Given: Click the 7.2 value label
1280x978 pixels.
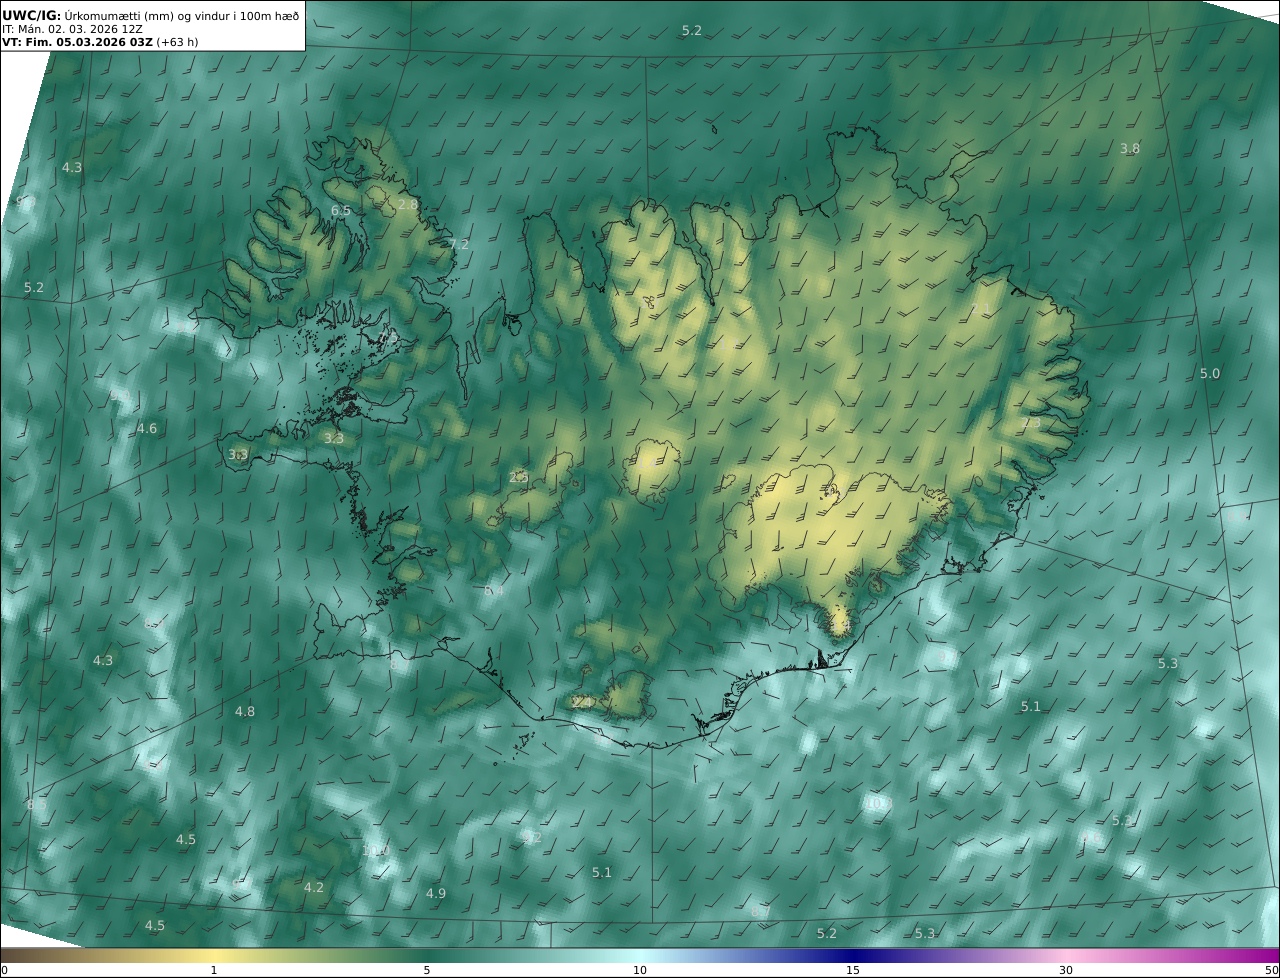Looking at the screenshot, I should tap(459, 244).
